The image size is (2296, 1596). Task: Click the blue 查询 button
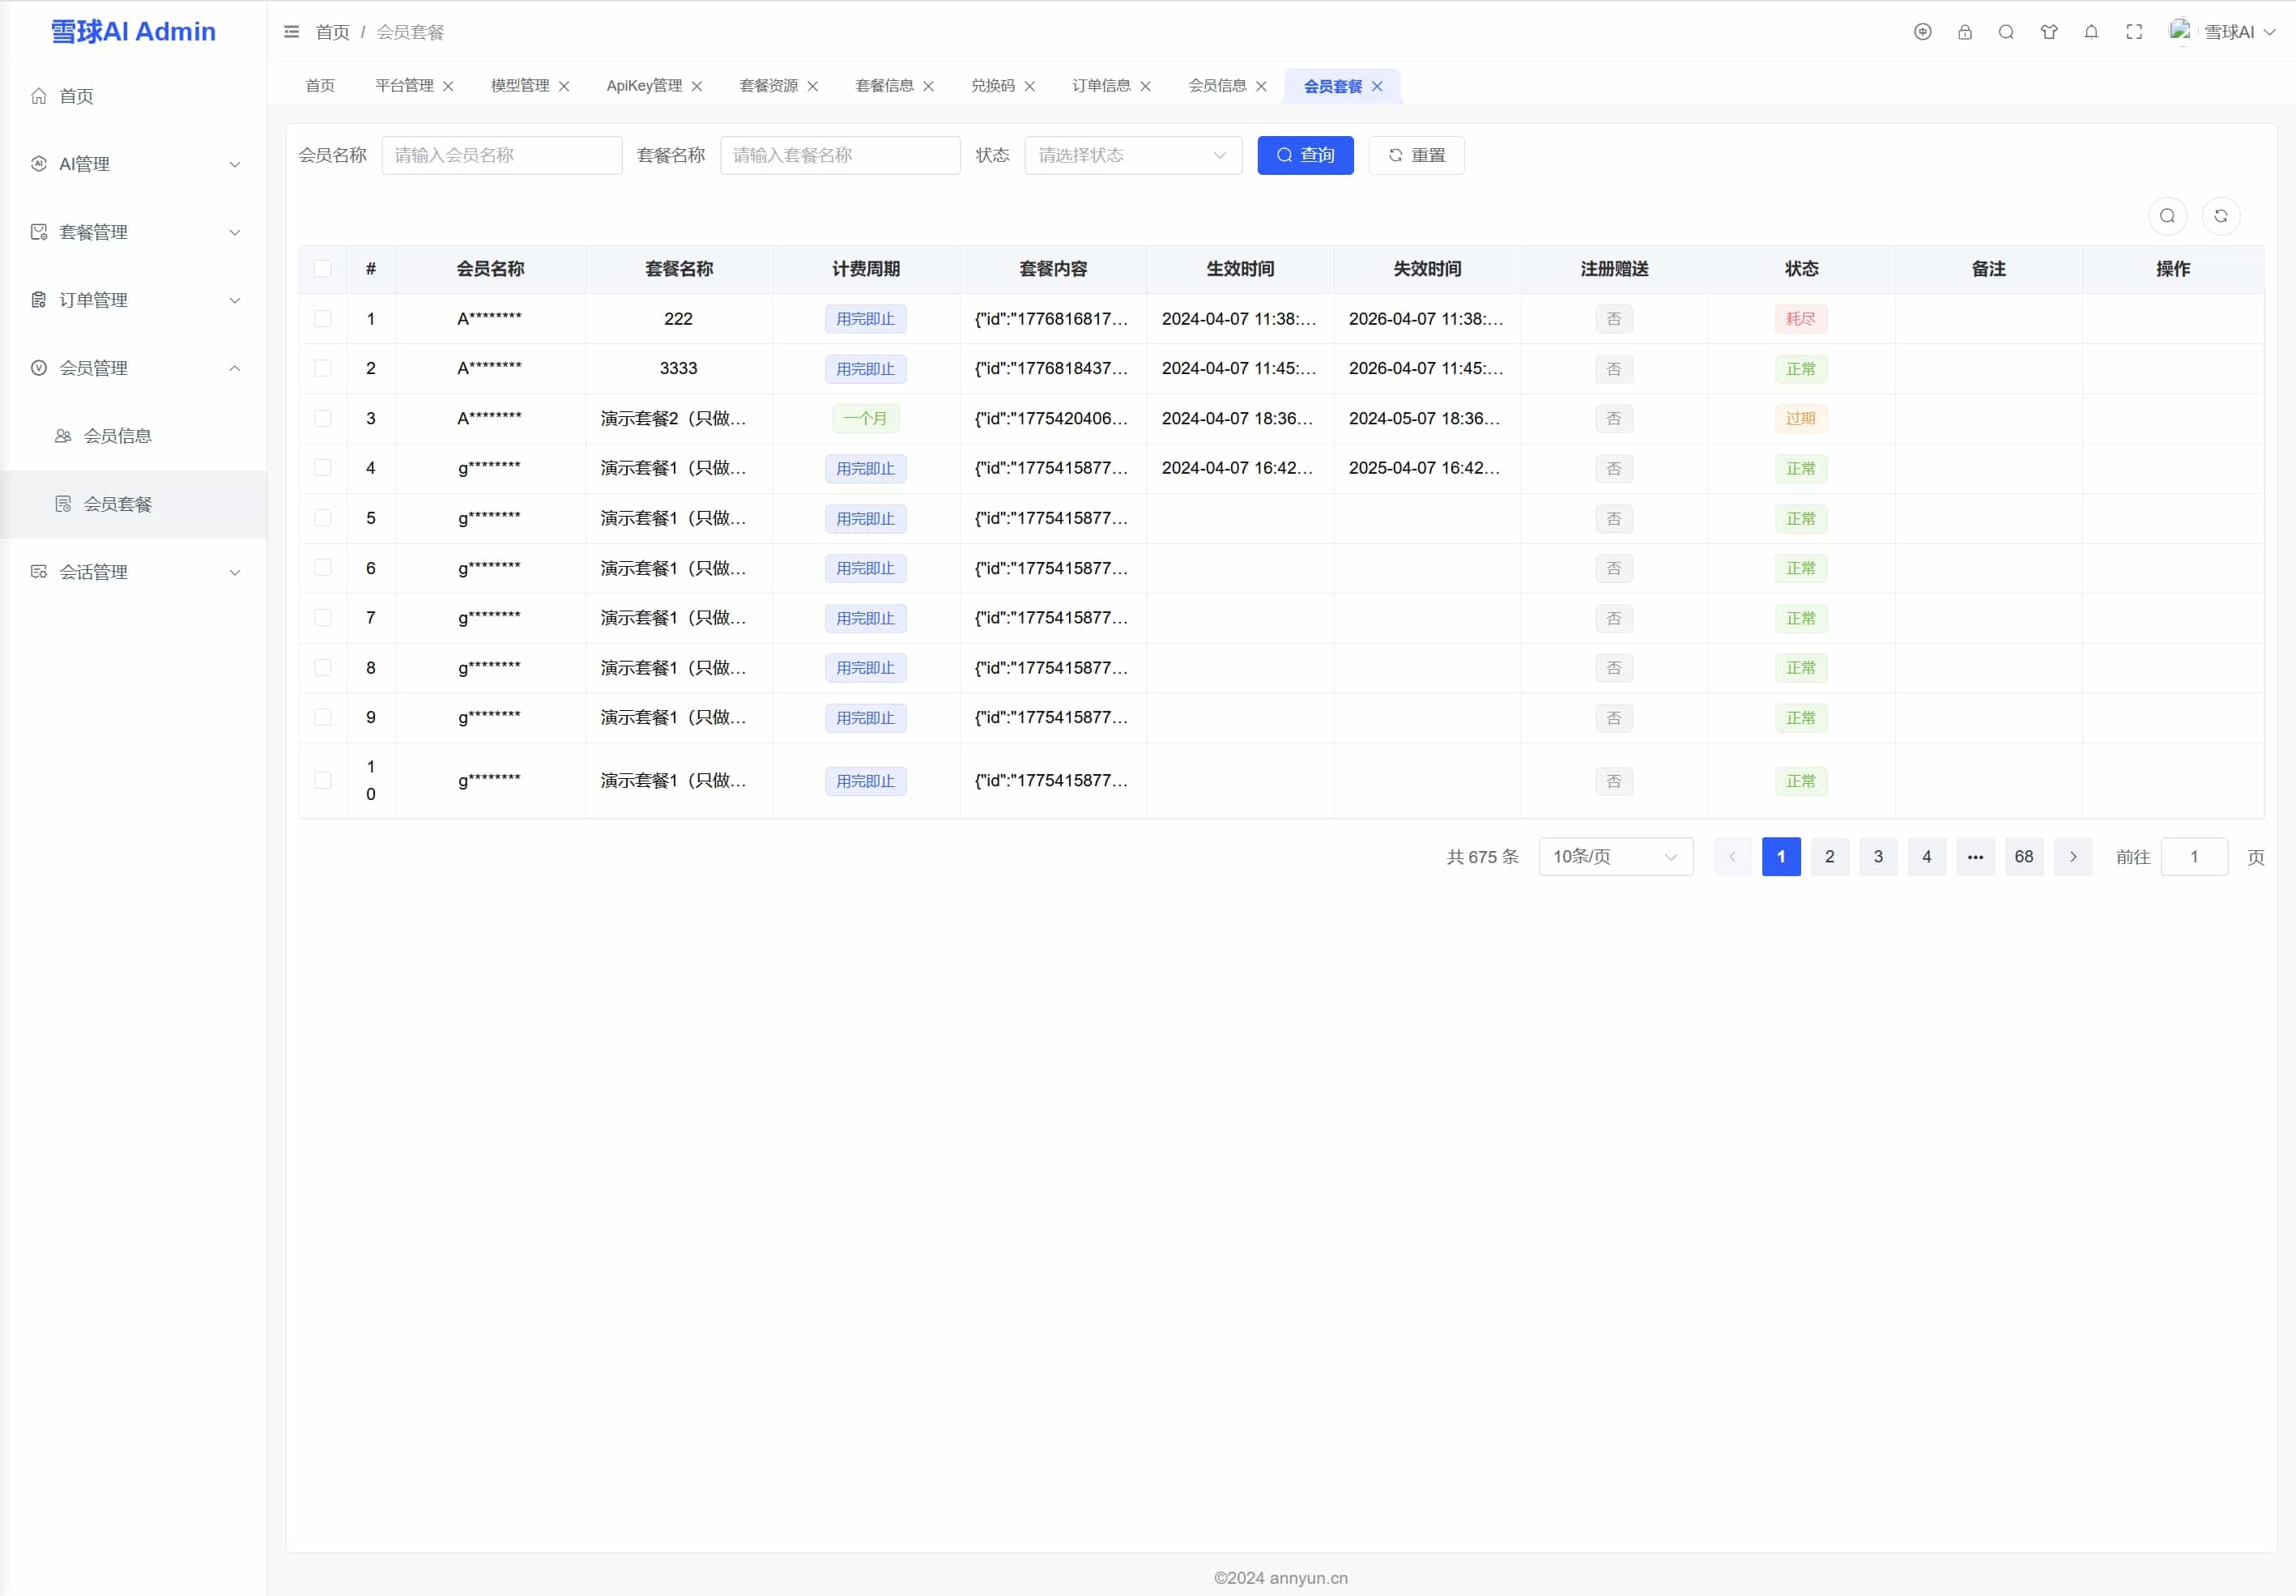(1304, 155)
